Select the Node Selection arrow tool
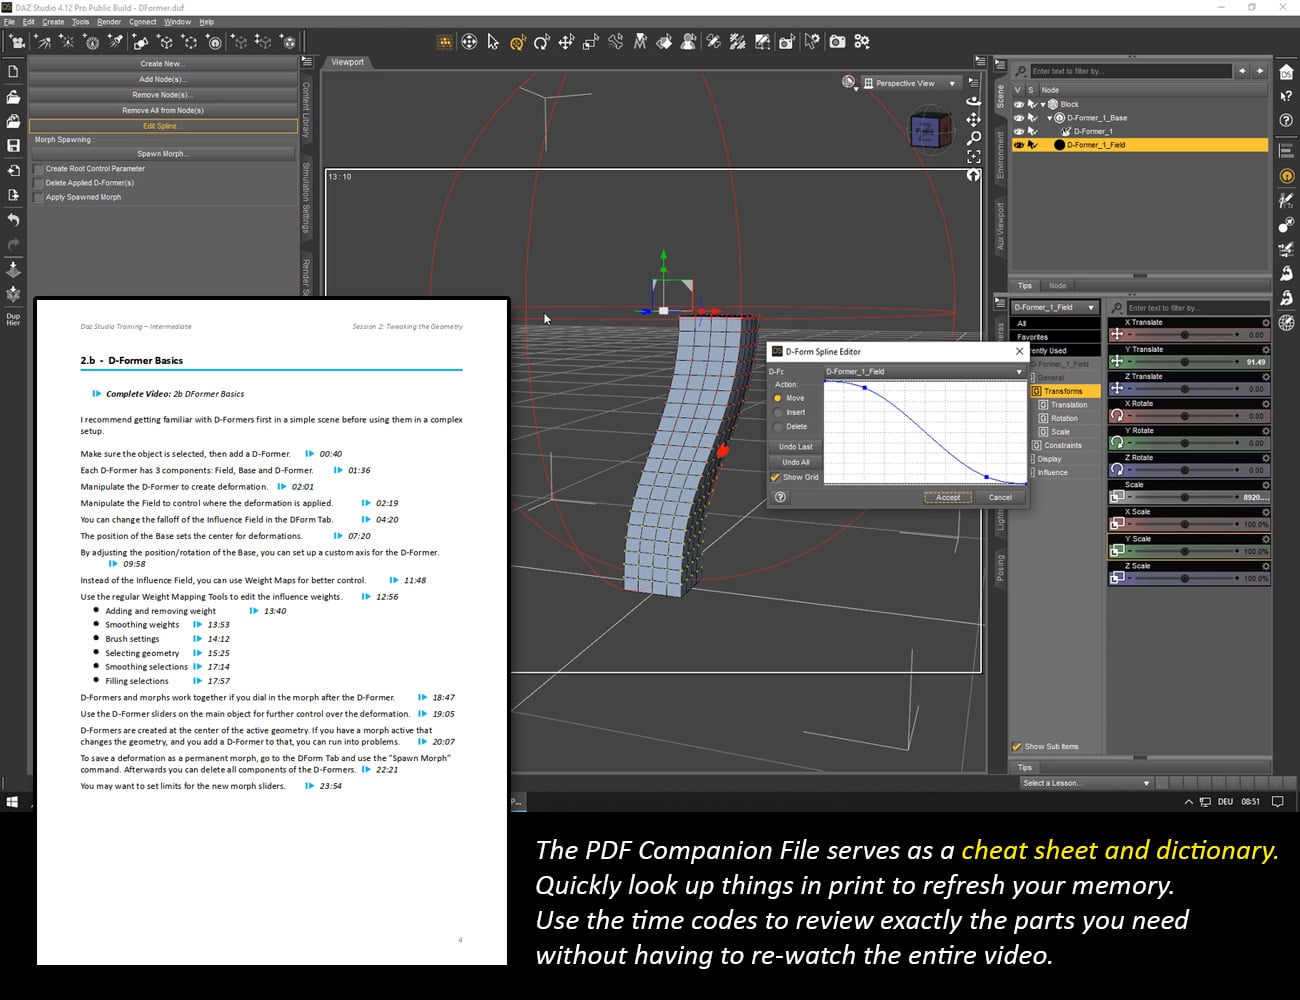The width and height of the screenshot is (1300, 1000). click(x=492, y=42)
